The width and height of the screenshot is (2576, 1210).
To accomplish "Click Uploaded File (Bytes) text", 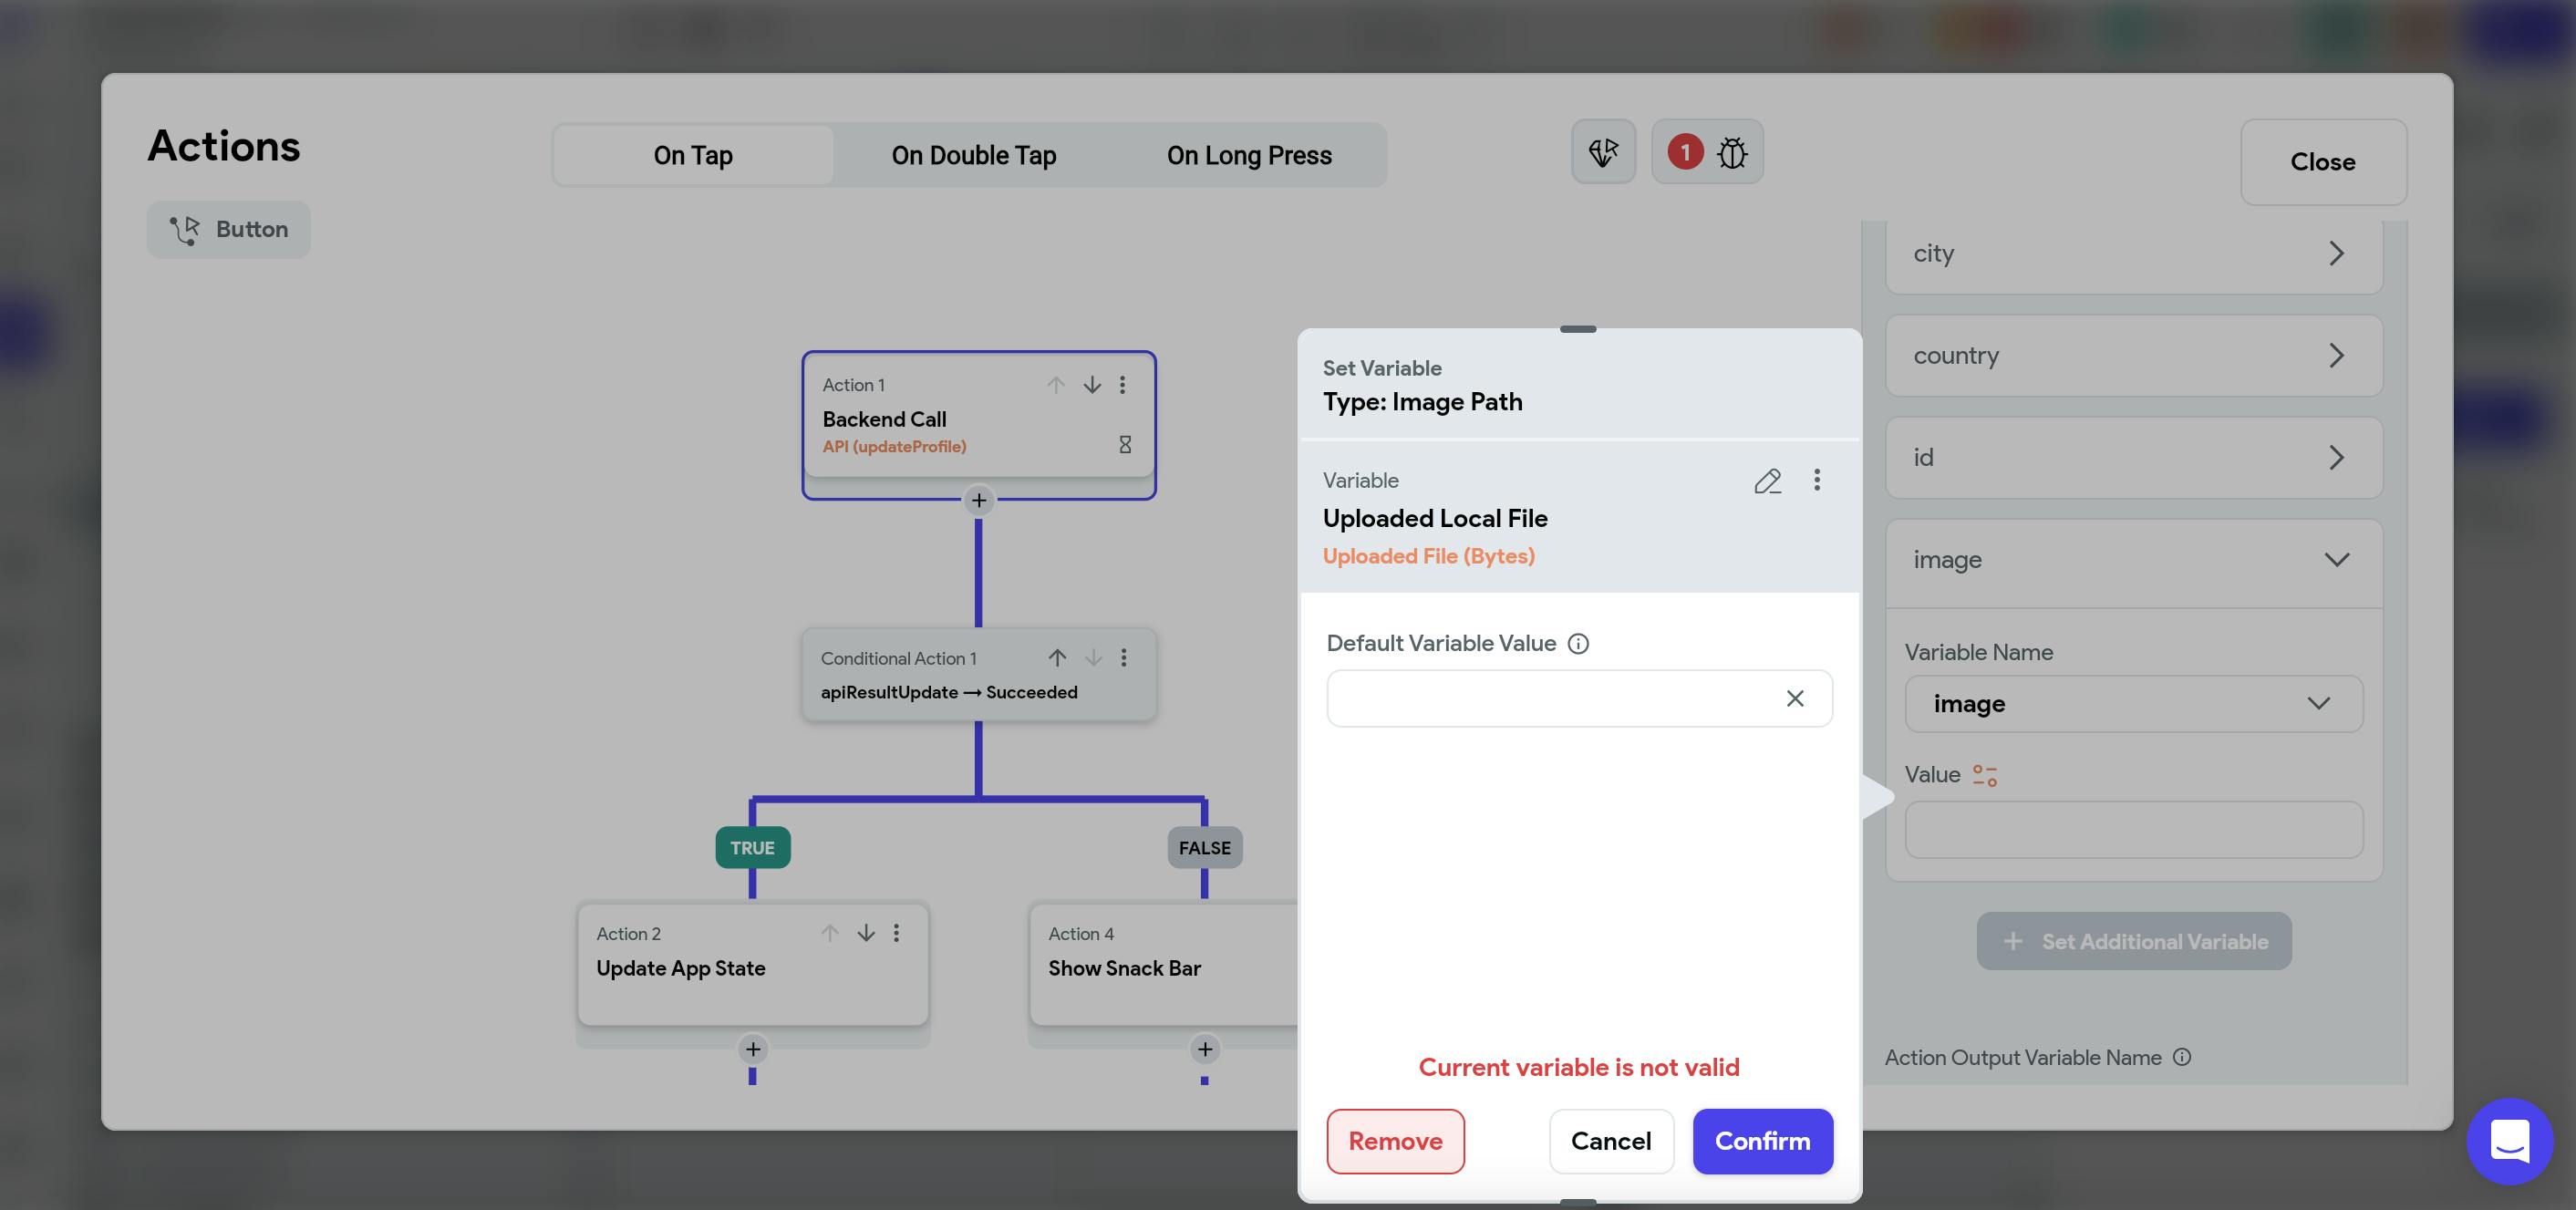I will pos(1428,556).
